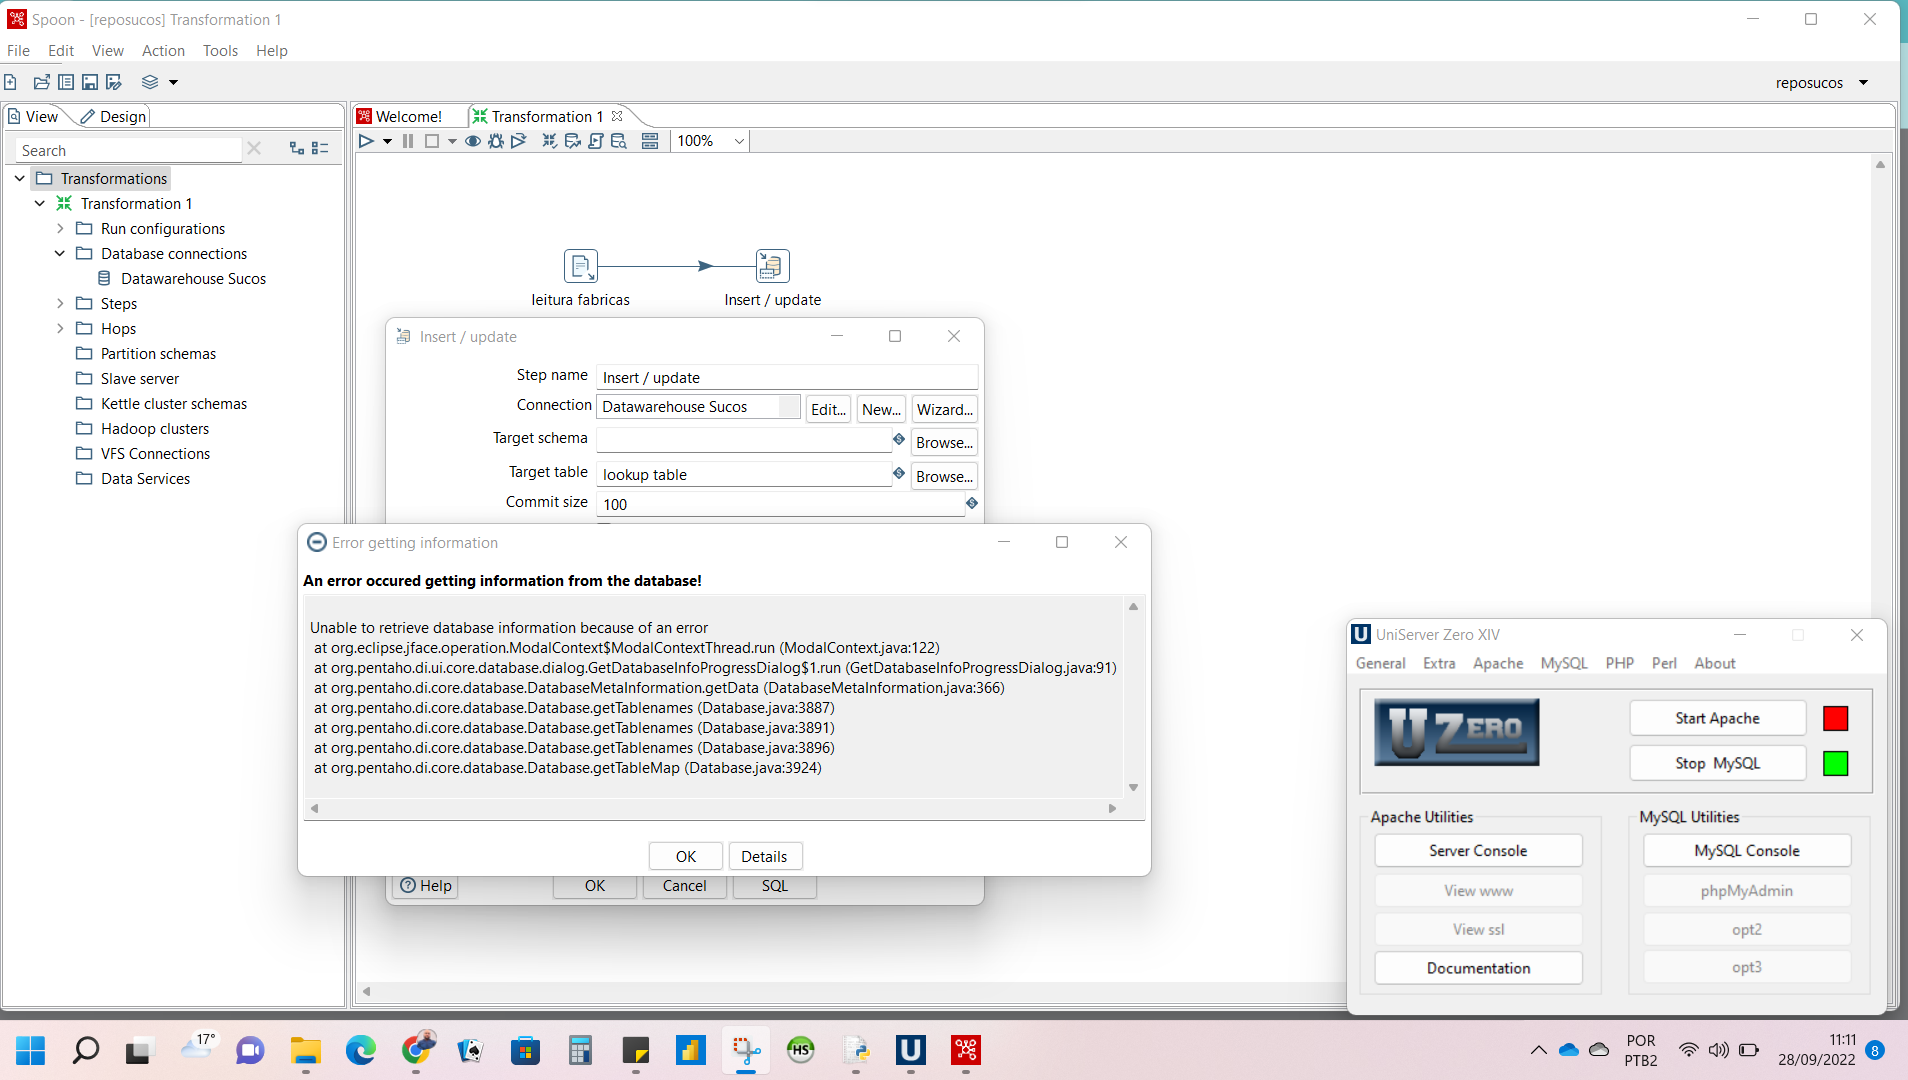Expand the Run configurations node
Viewport: 1908px width, 1080px height.
(60, 228)
